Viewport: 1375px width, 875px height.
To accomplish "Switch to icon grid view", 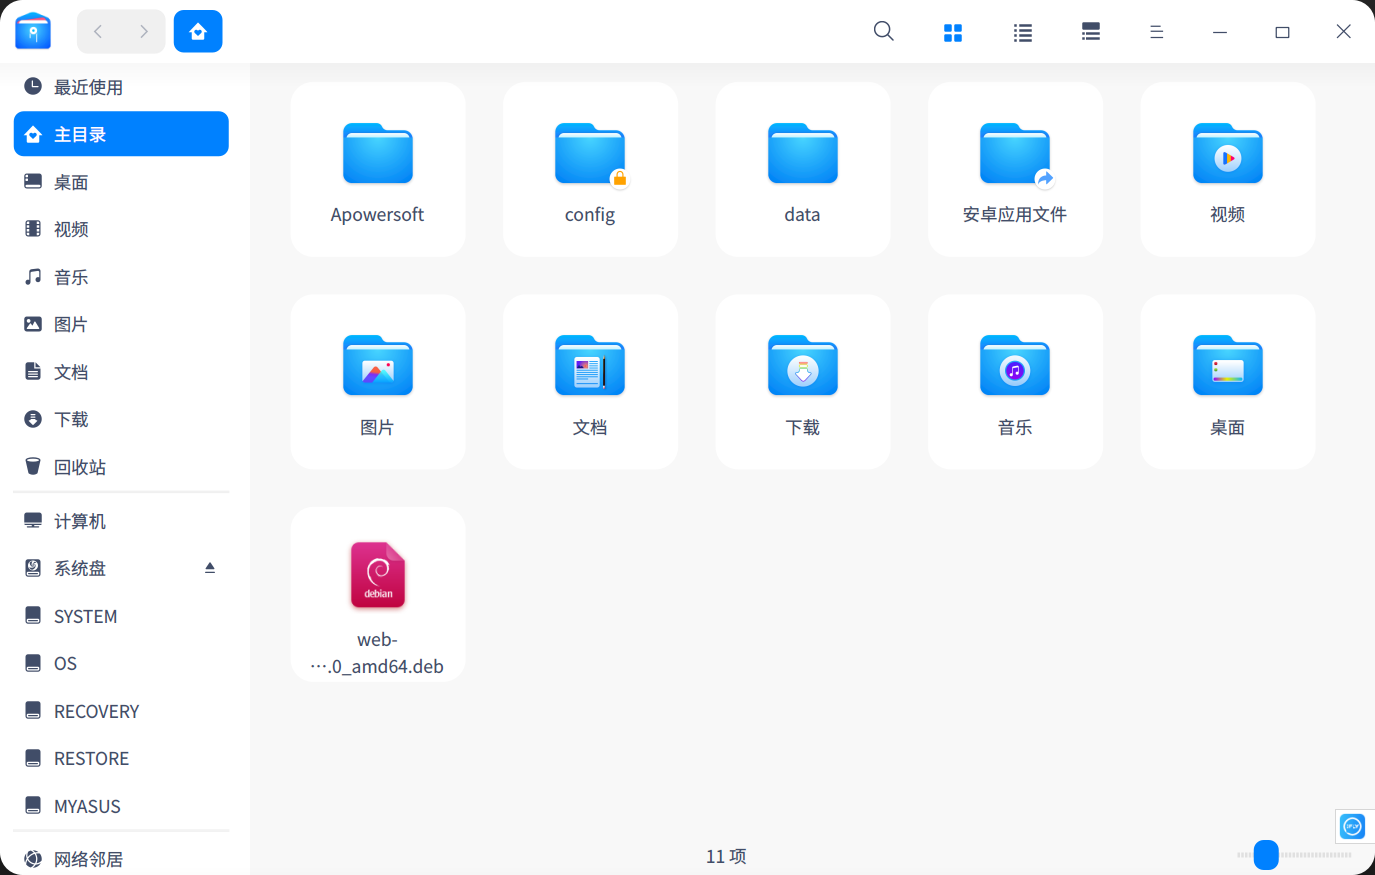I will 952,31.
